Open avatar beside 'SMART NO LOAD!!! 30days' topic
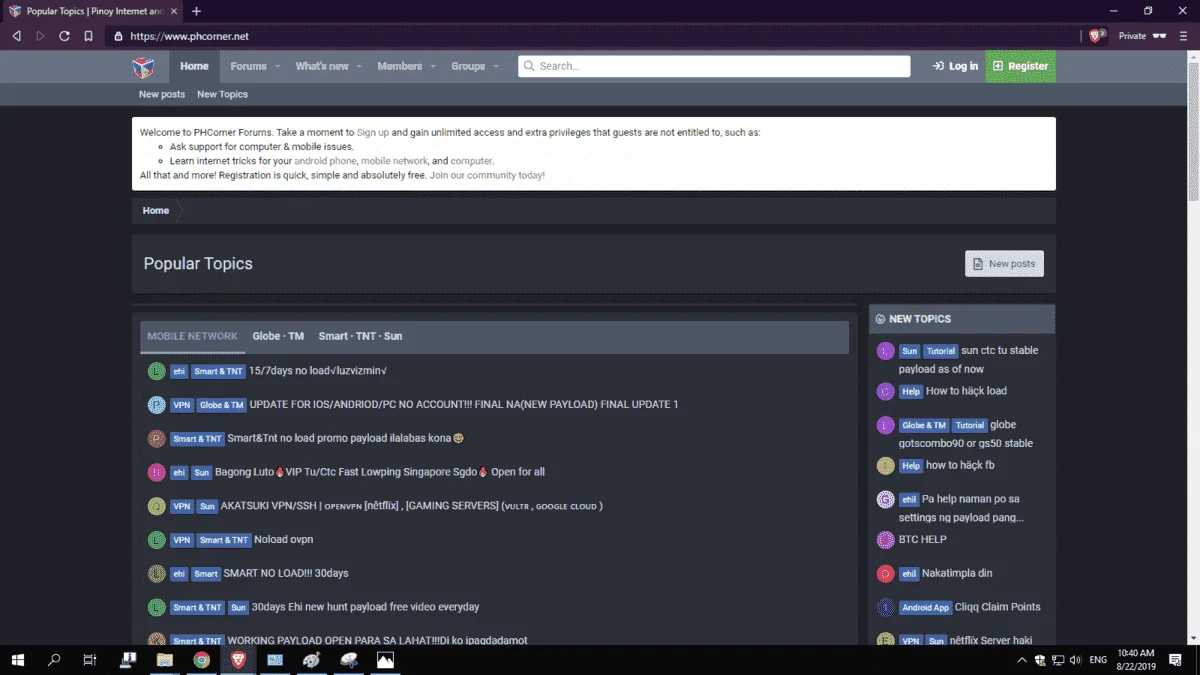The width and height of the screenshot is (1200, 675). point(157,573)
